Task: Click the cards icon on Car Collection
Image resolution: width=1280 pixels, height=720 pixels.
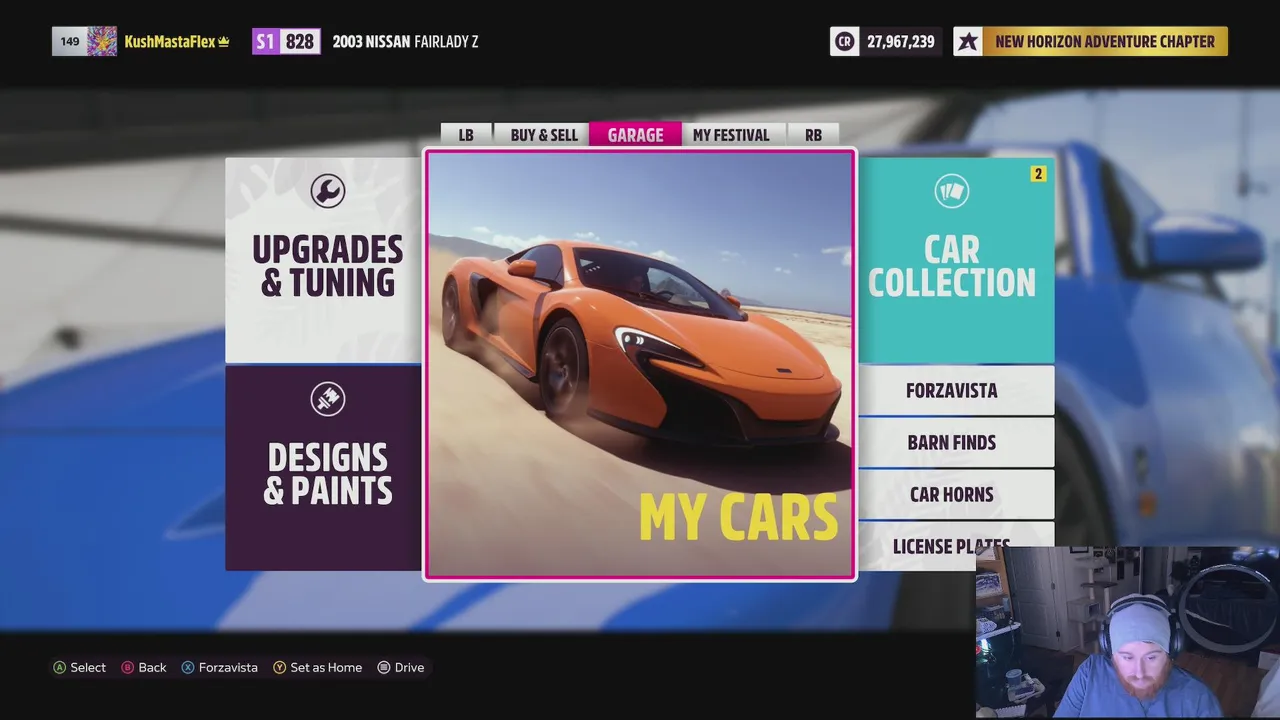Action: coord(951,190)
